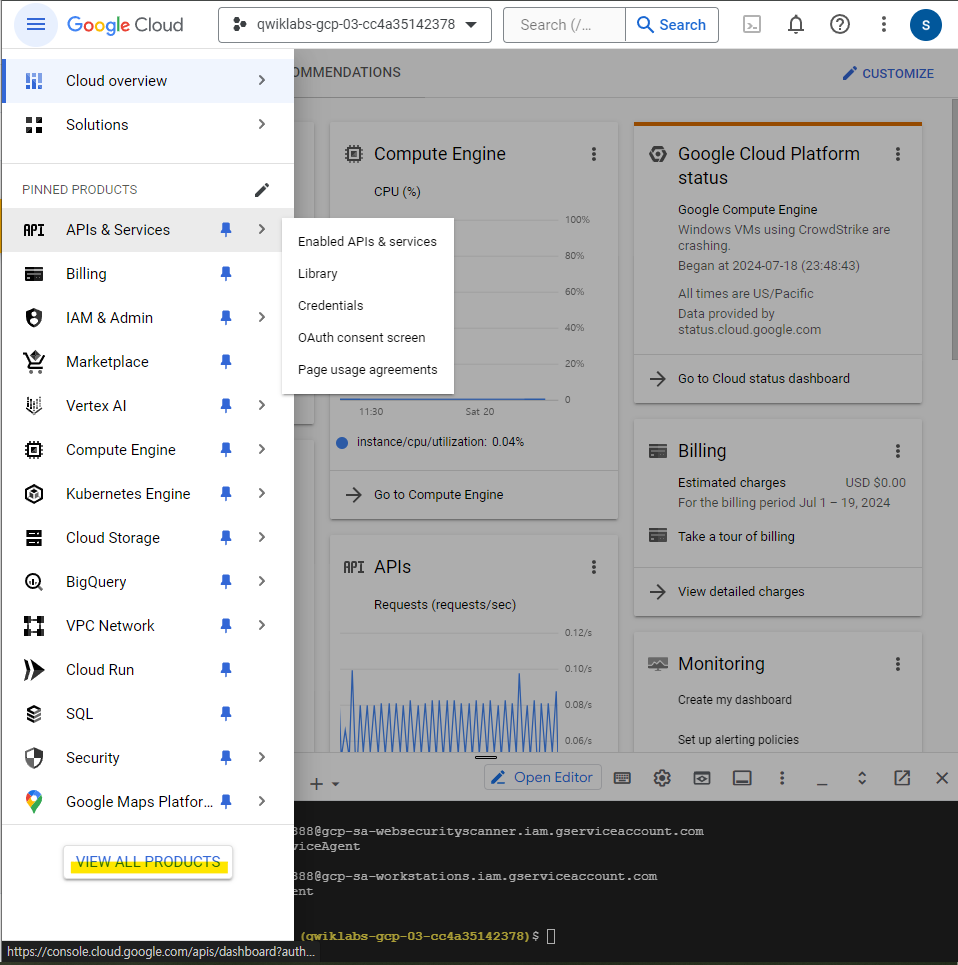Open the Google Maps Platform icon

pos(34,801)
